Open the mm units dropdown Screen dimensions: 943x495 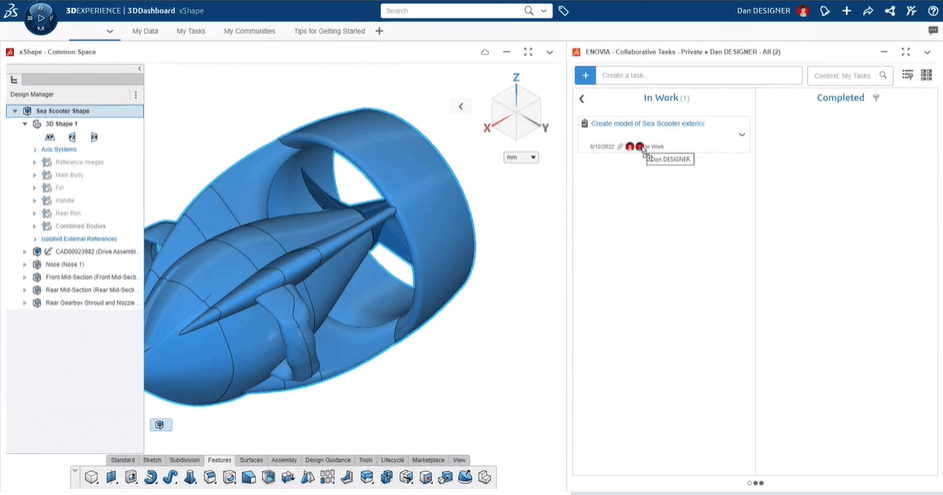pyautogui.click(x=521, y=157)
